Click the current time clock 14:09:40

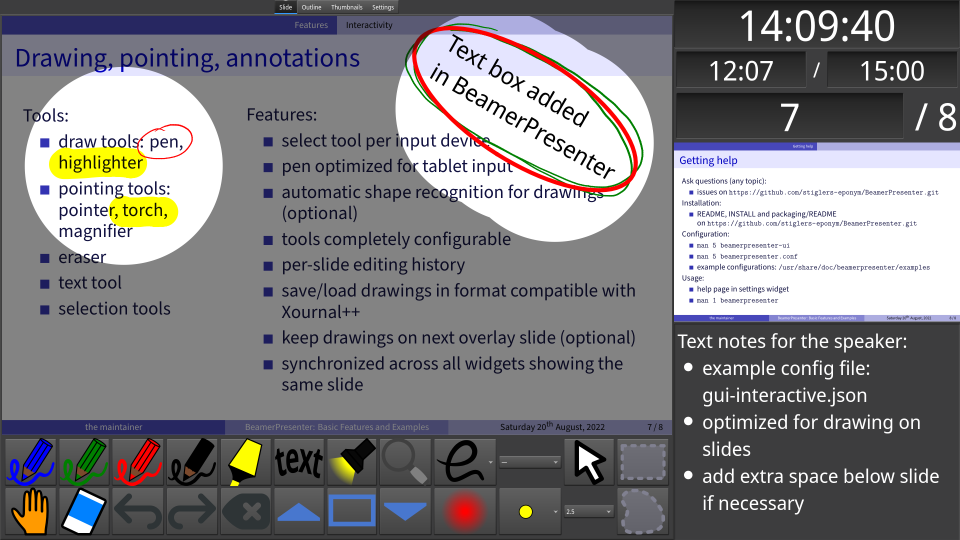(x=817, y=26)
